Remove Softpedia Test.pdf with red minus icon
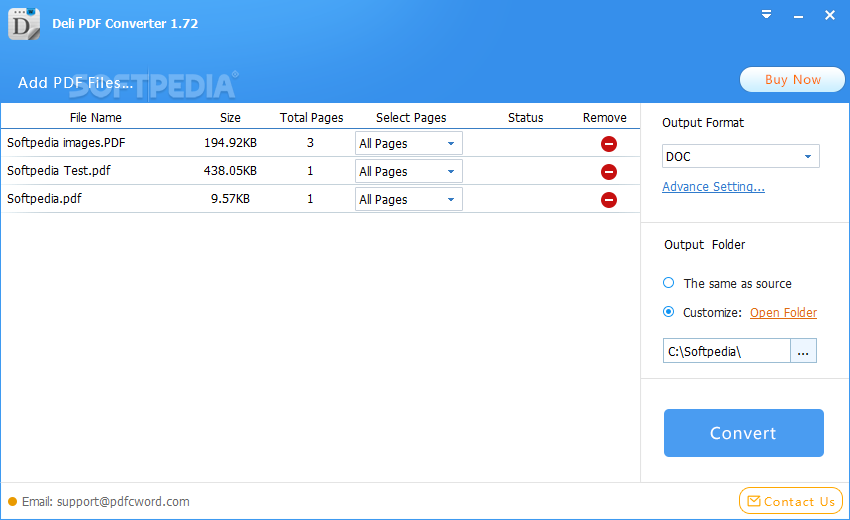 (609, 172)
